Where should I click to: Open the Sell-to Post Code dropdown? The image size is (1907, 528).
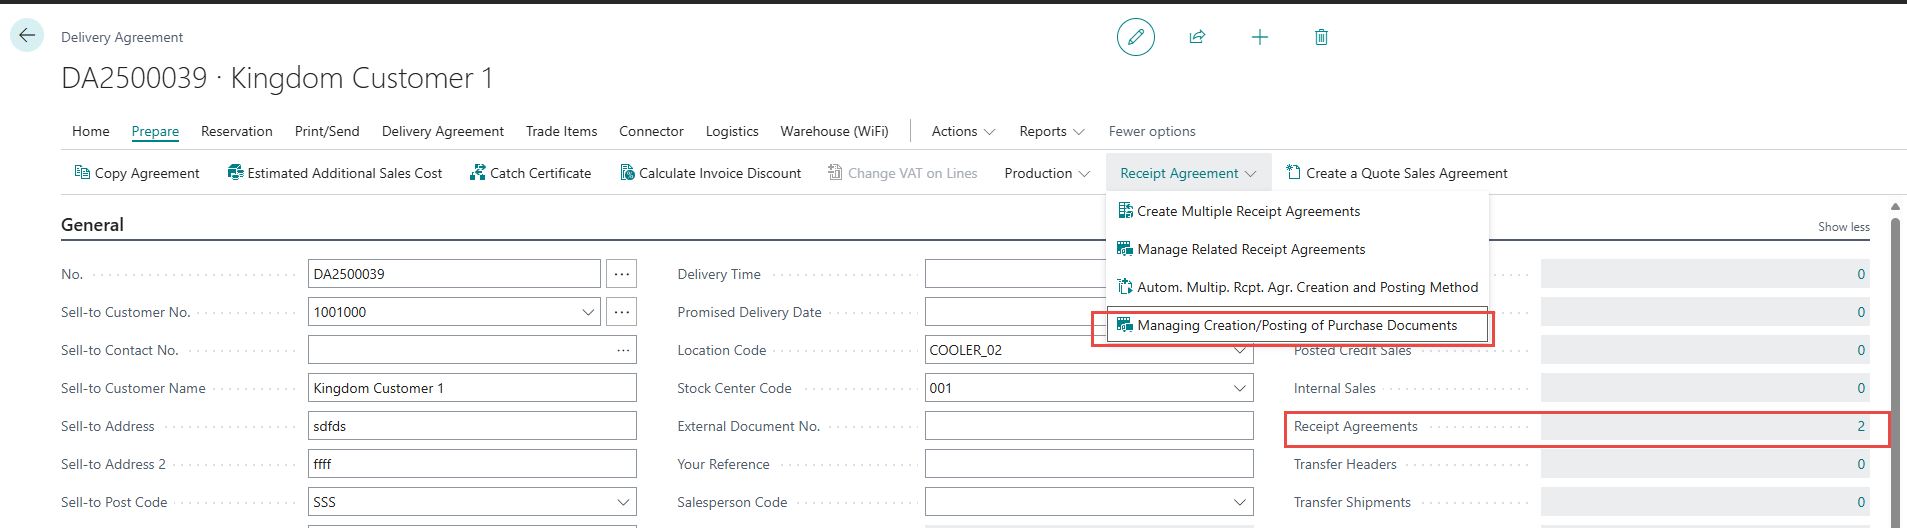(623, 502)
